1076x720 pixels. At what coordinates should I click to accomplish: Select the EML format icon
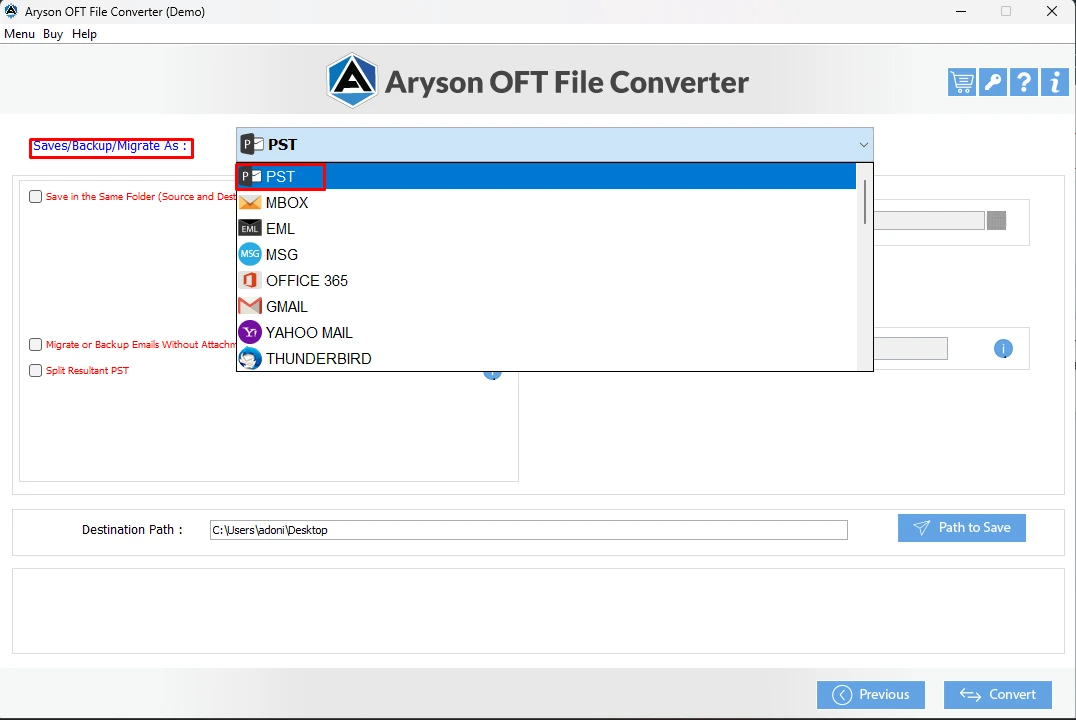[250, 229]
